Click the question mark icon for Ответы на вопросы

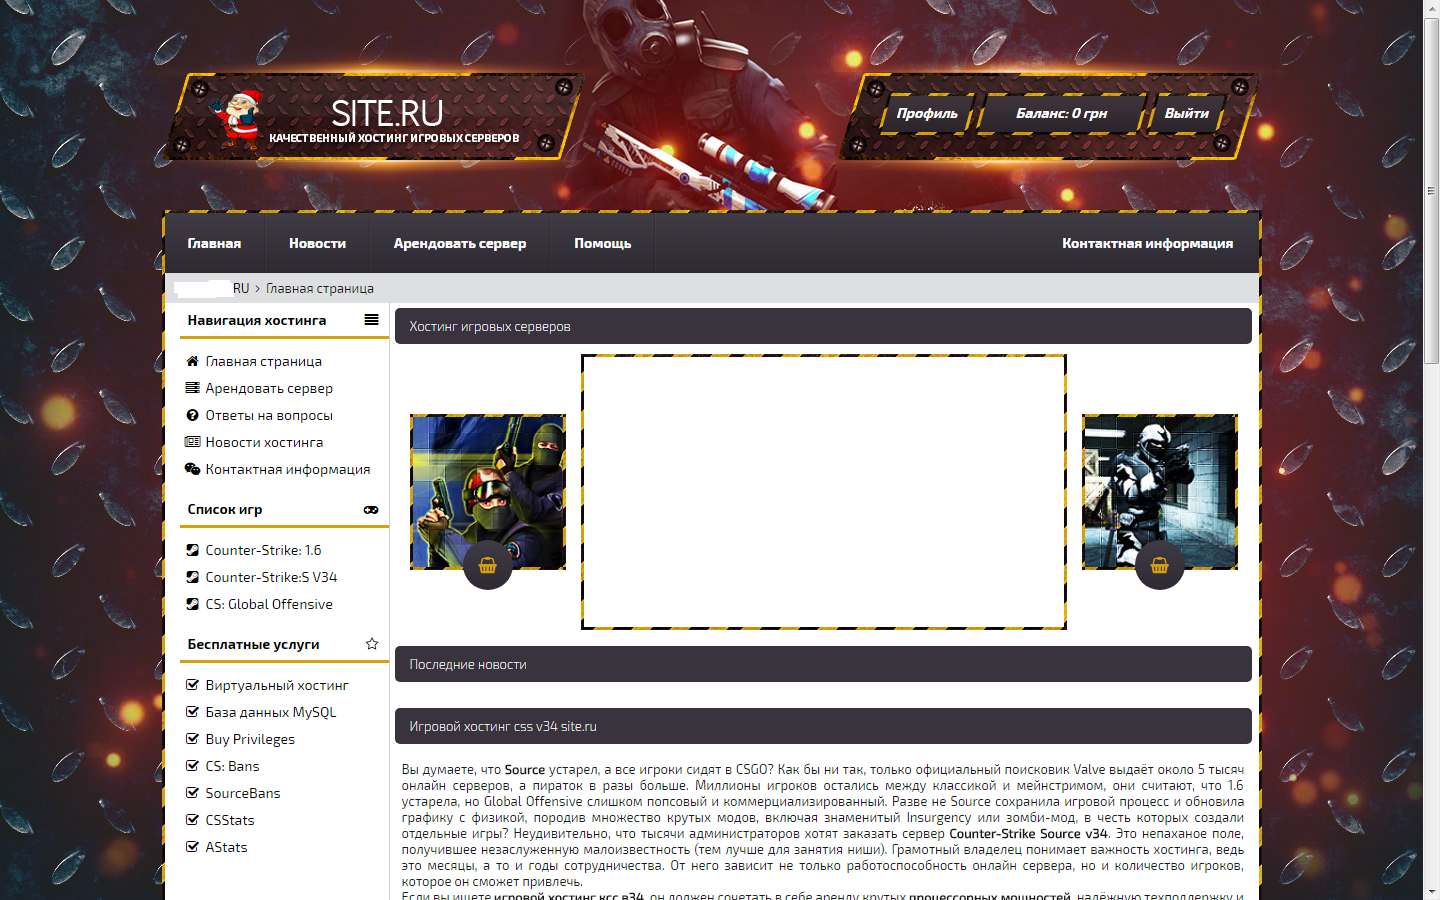(192, 415)
